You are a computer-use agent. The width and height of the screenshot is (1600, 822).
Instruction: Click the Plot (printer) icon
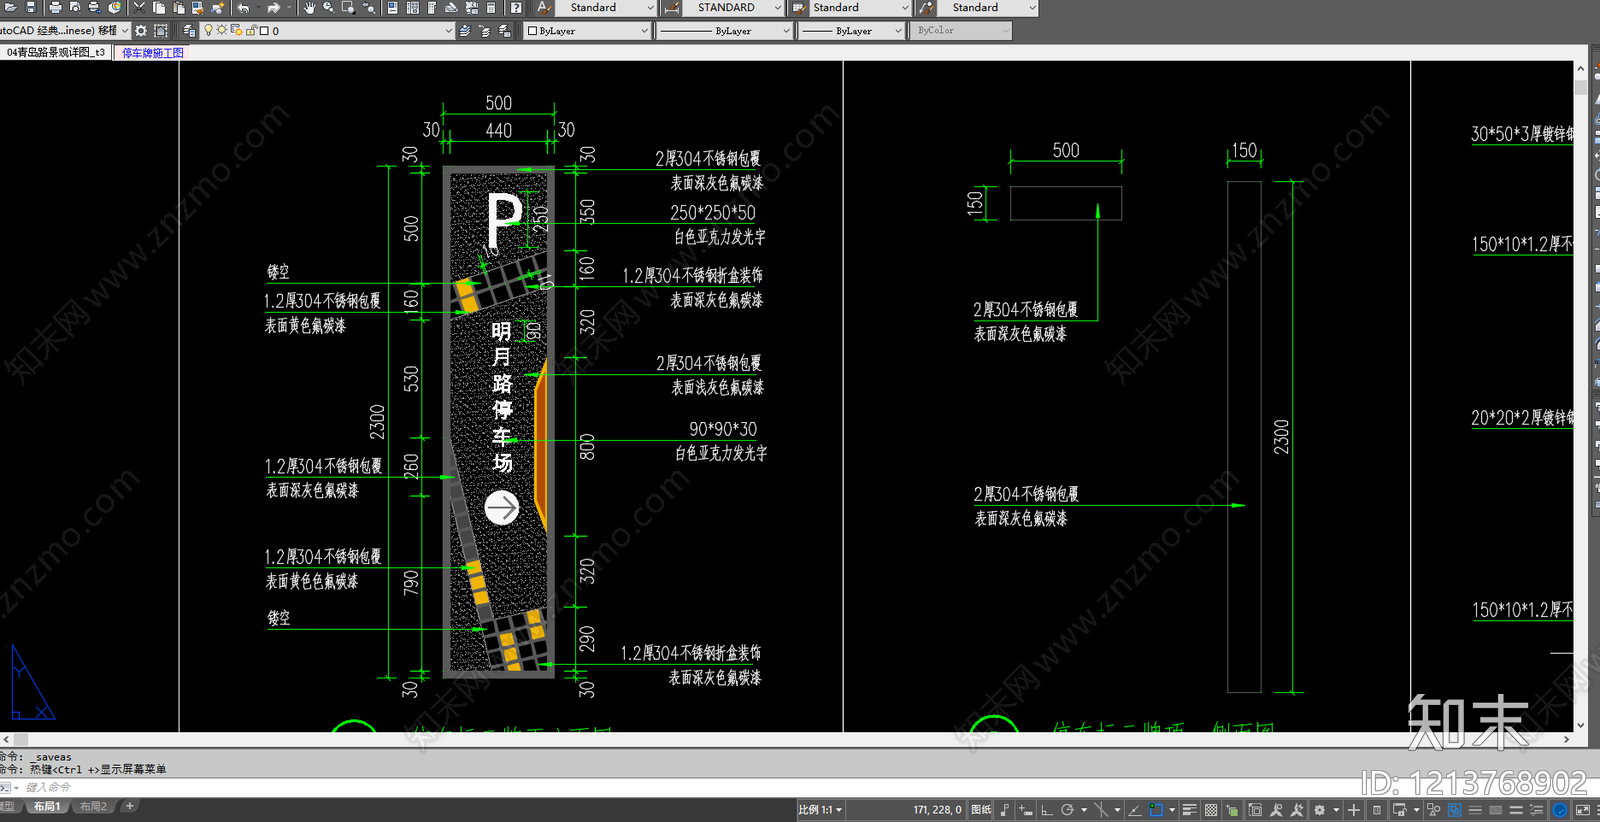55,7
